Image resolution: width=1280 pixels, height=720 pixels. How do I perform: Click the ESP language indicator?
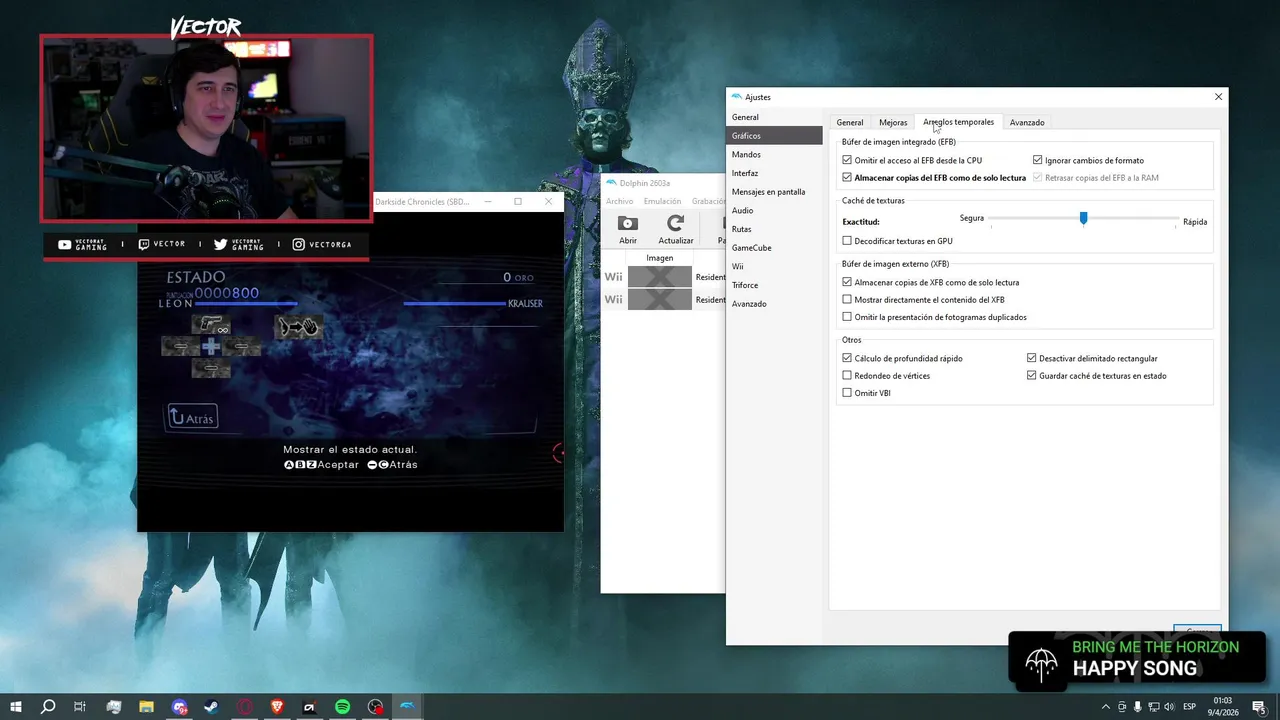coord(1191,707)
